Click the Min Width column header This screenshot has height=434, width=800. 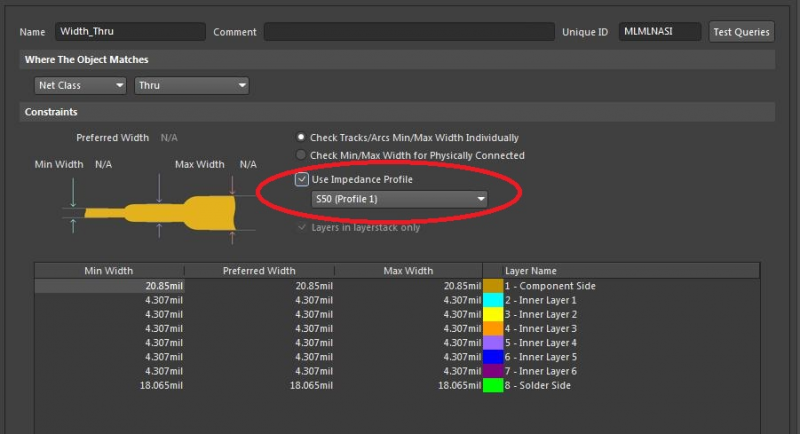109,271
